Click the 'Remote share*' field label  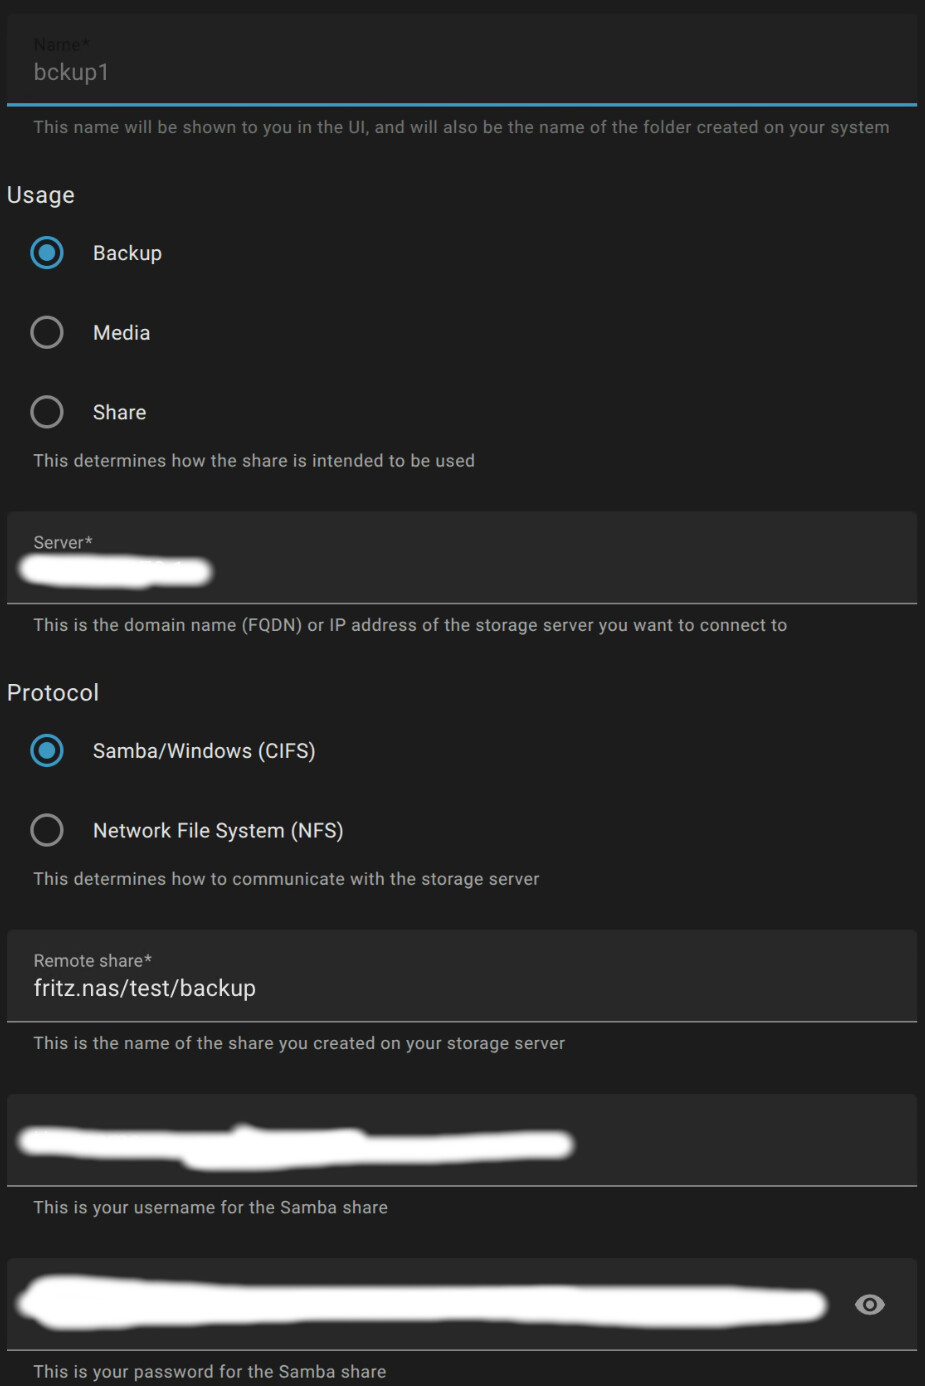[92, 960]
